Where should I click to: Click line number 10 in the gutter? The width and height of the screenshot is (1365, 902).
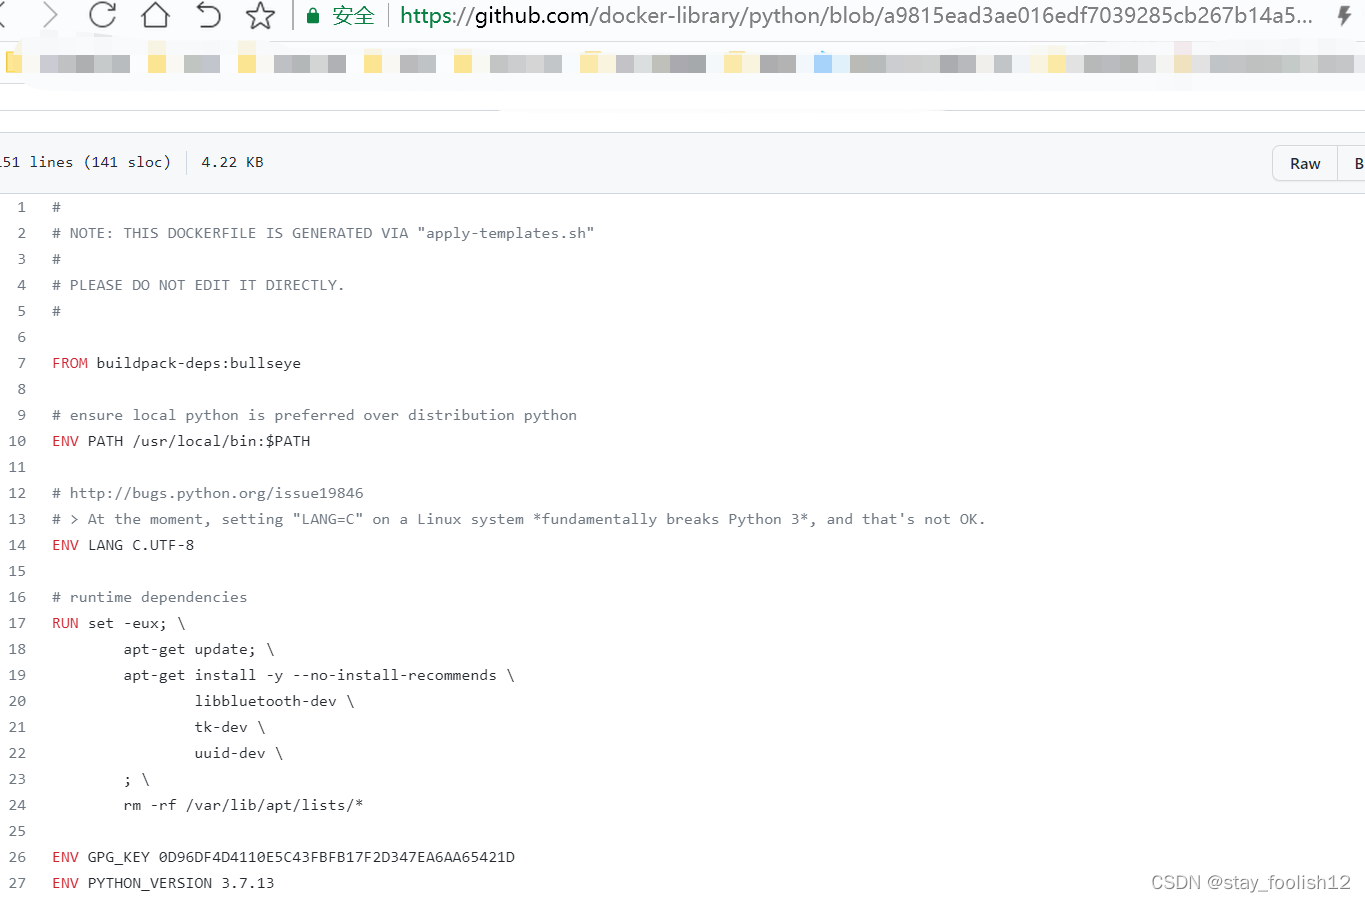click(17, 441)
